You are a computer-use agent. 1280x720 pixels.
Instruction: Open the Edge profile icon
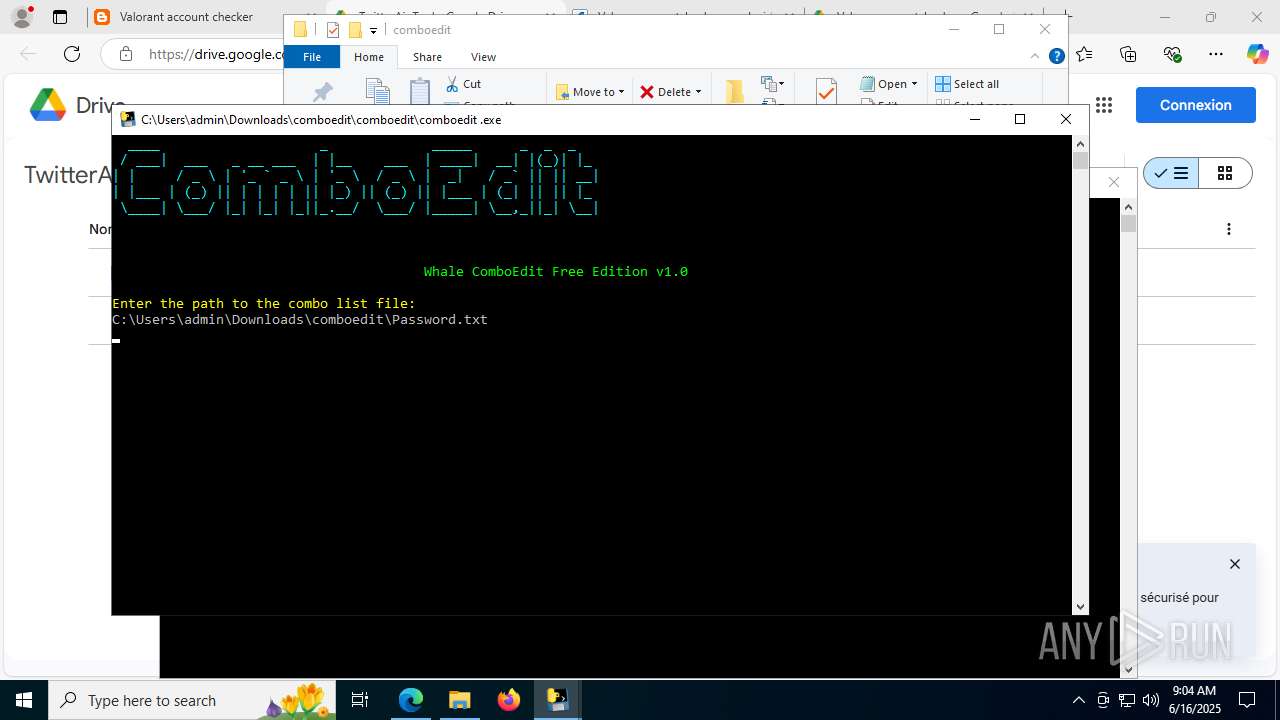22,17
